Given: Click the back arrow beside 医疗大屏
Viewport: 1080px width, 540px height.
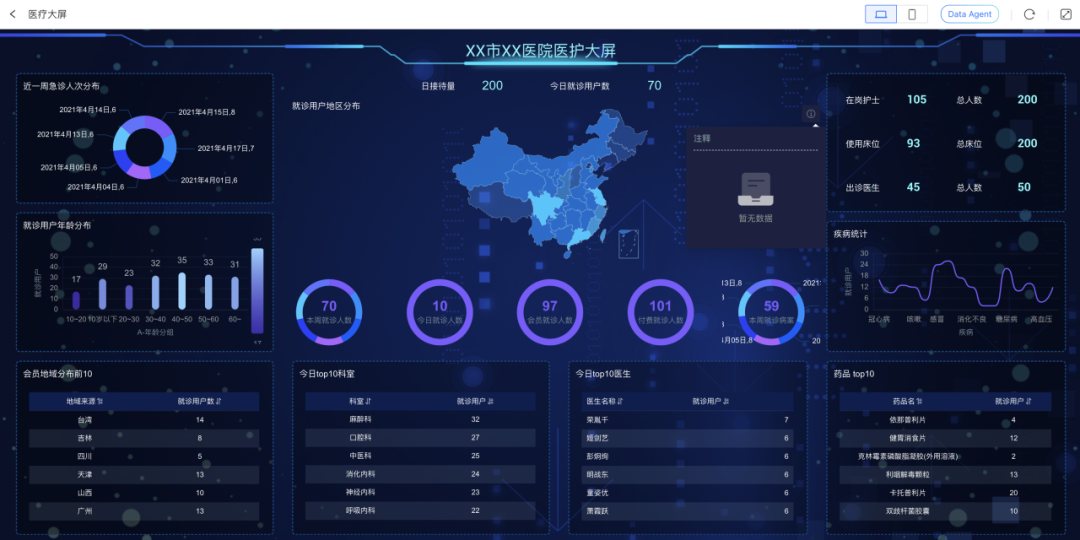Looking at the screenshot, I should click(x=12, y=14).
